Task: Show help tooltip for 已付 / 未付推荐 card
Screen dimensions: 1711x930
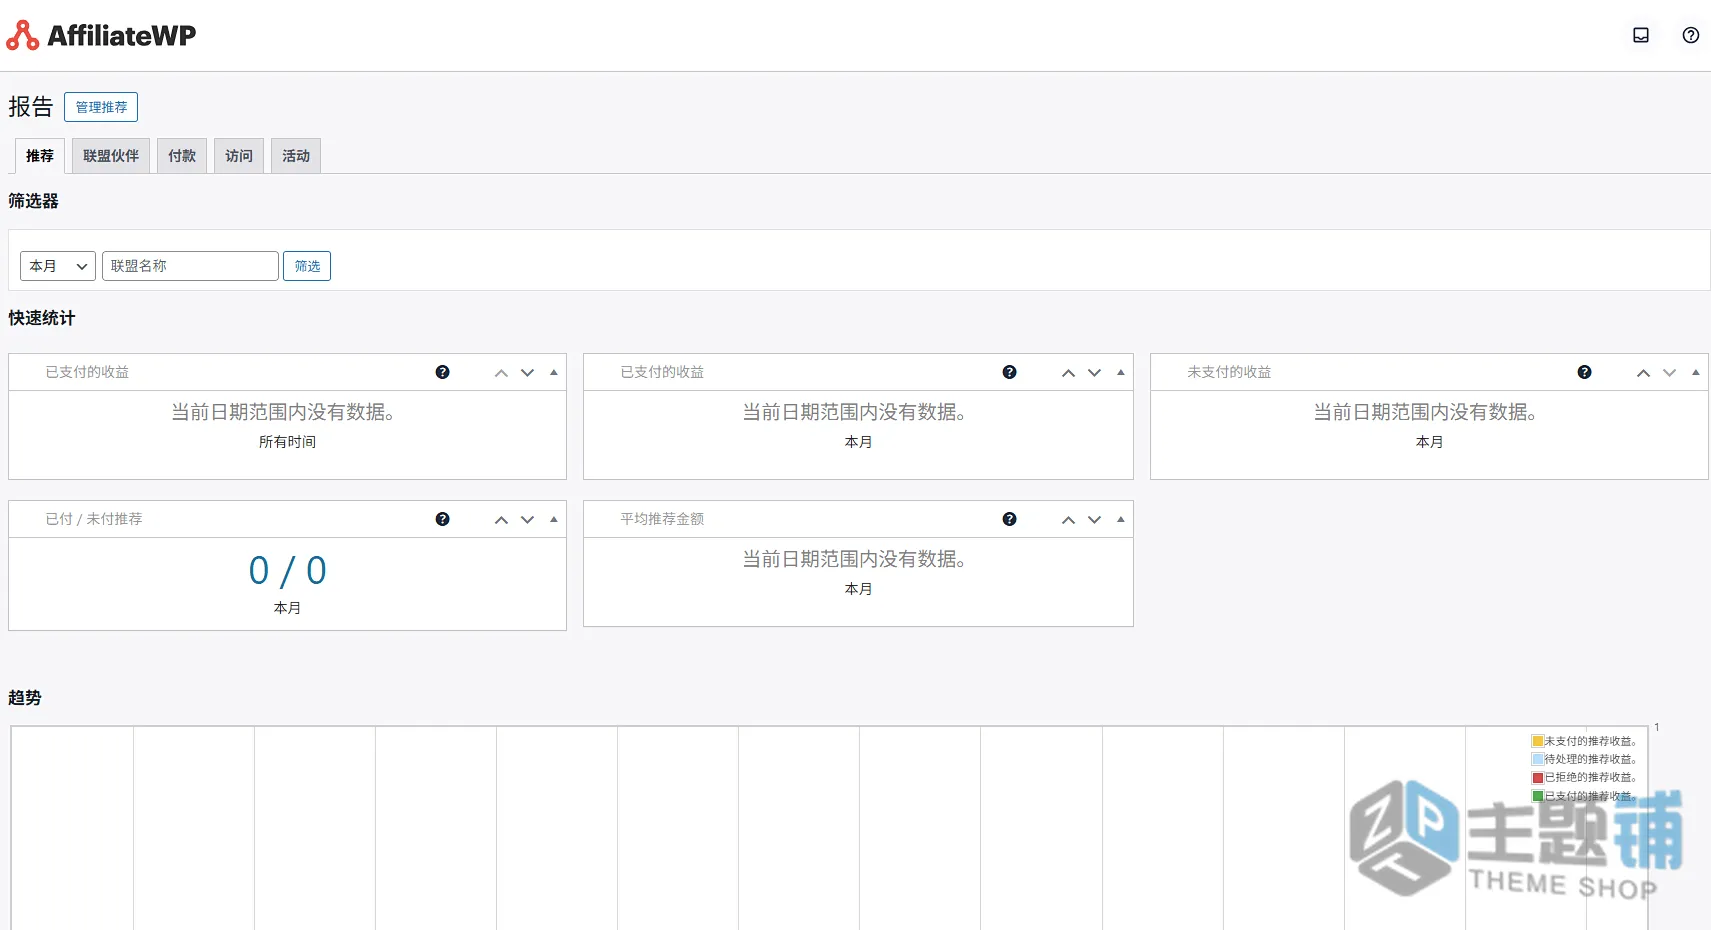Action: coord(442,519)
